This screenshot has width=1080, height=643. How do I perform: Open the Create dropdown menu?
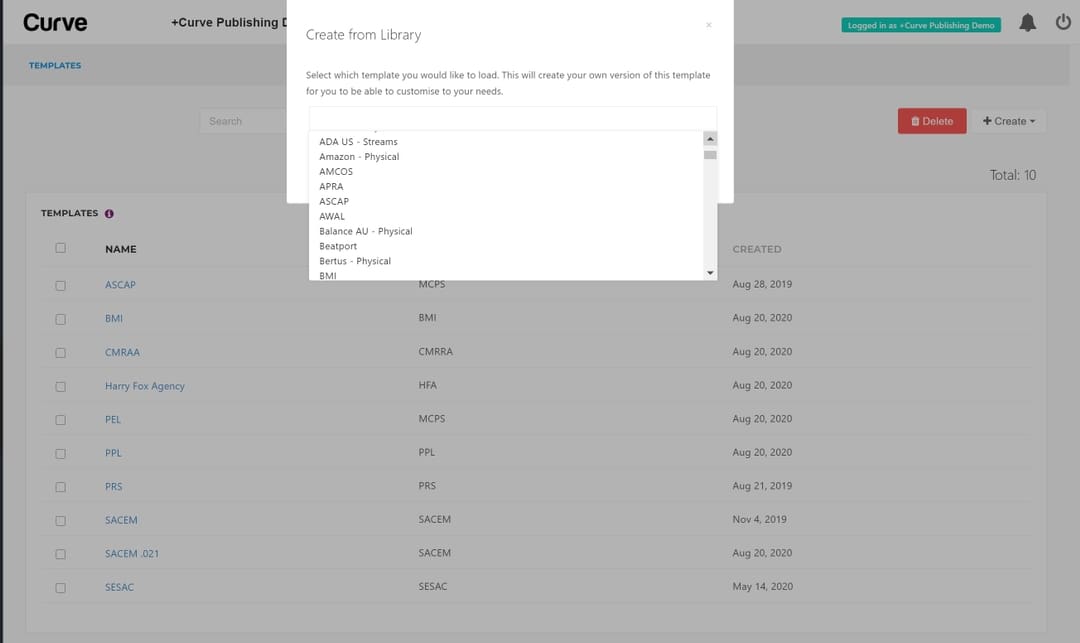click(x=1011, y=120)
